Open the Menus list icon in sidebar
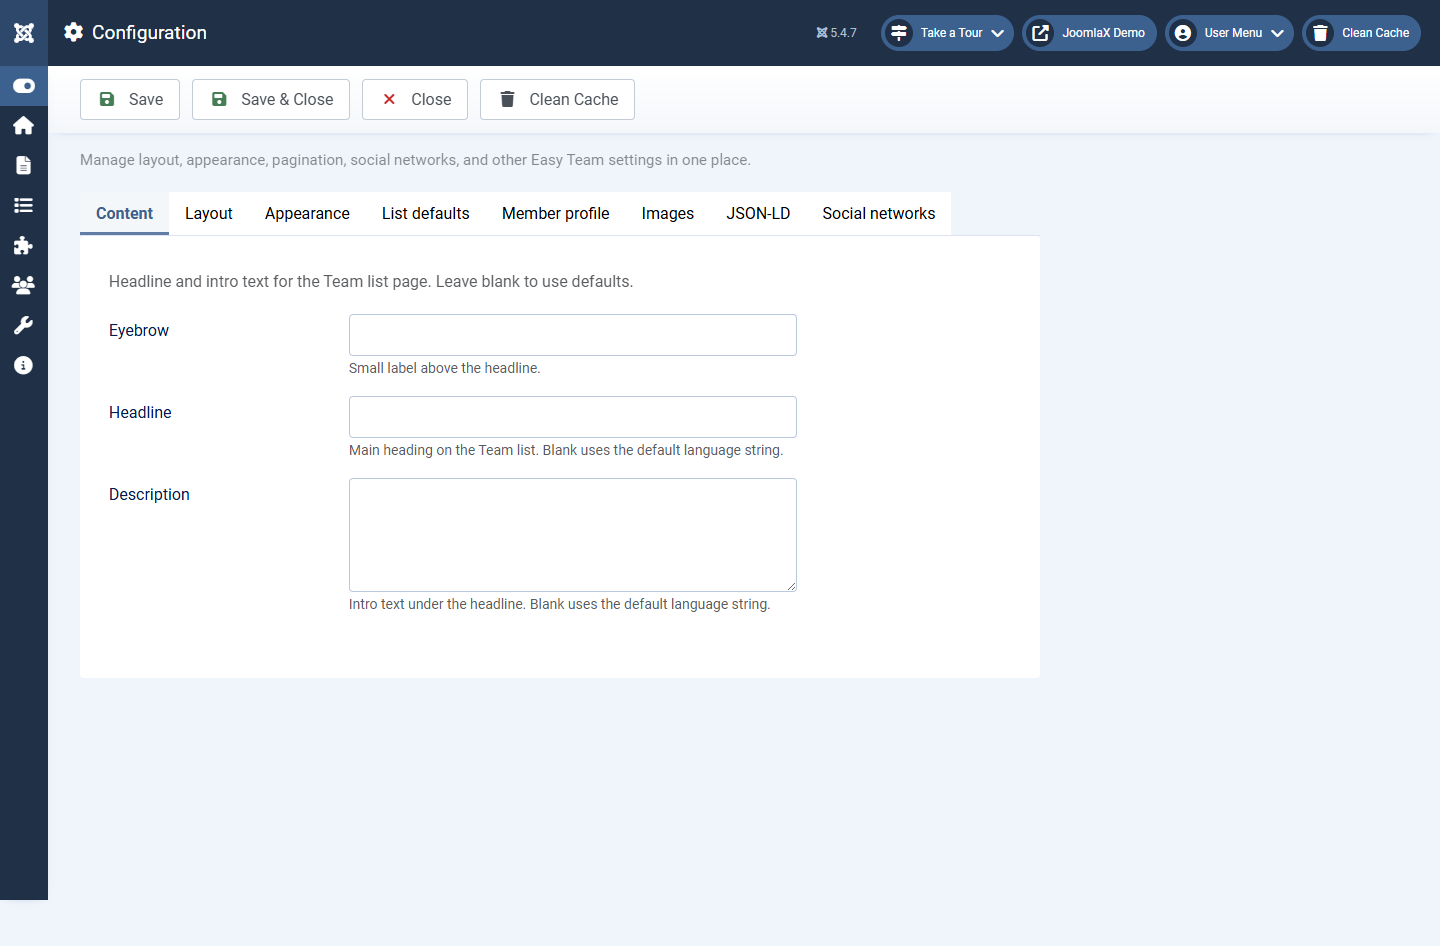Viewport: 1440px width, 946px height. coord(24,205)
